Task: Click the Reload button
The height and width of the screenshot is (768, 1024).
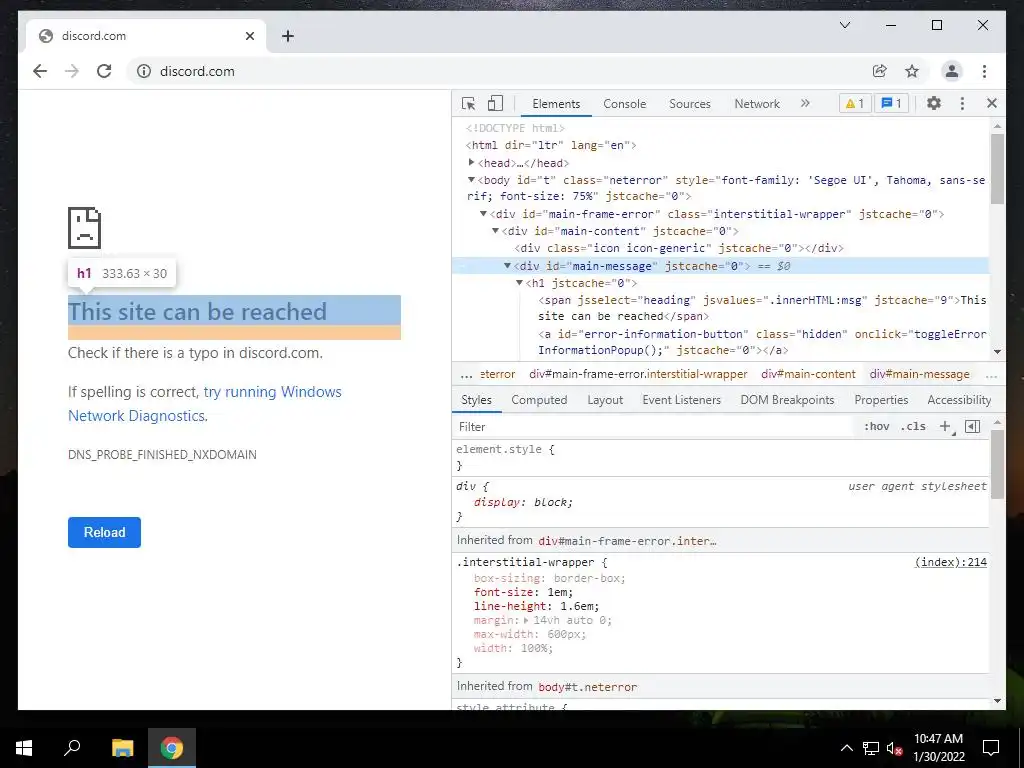Action: (104, 532)
